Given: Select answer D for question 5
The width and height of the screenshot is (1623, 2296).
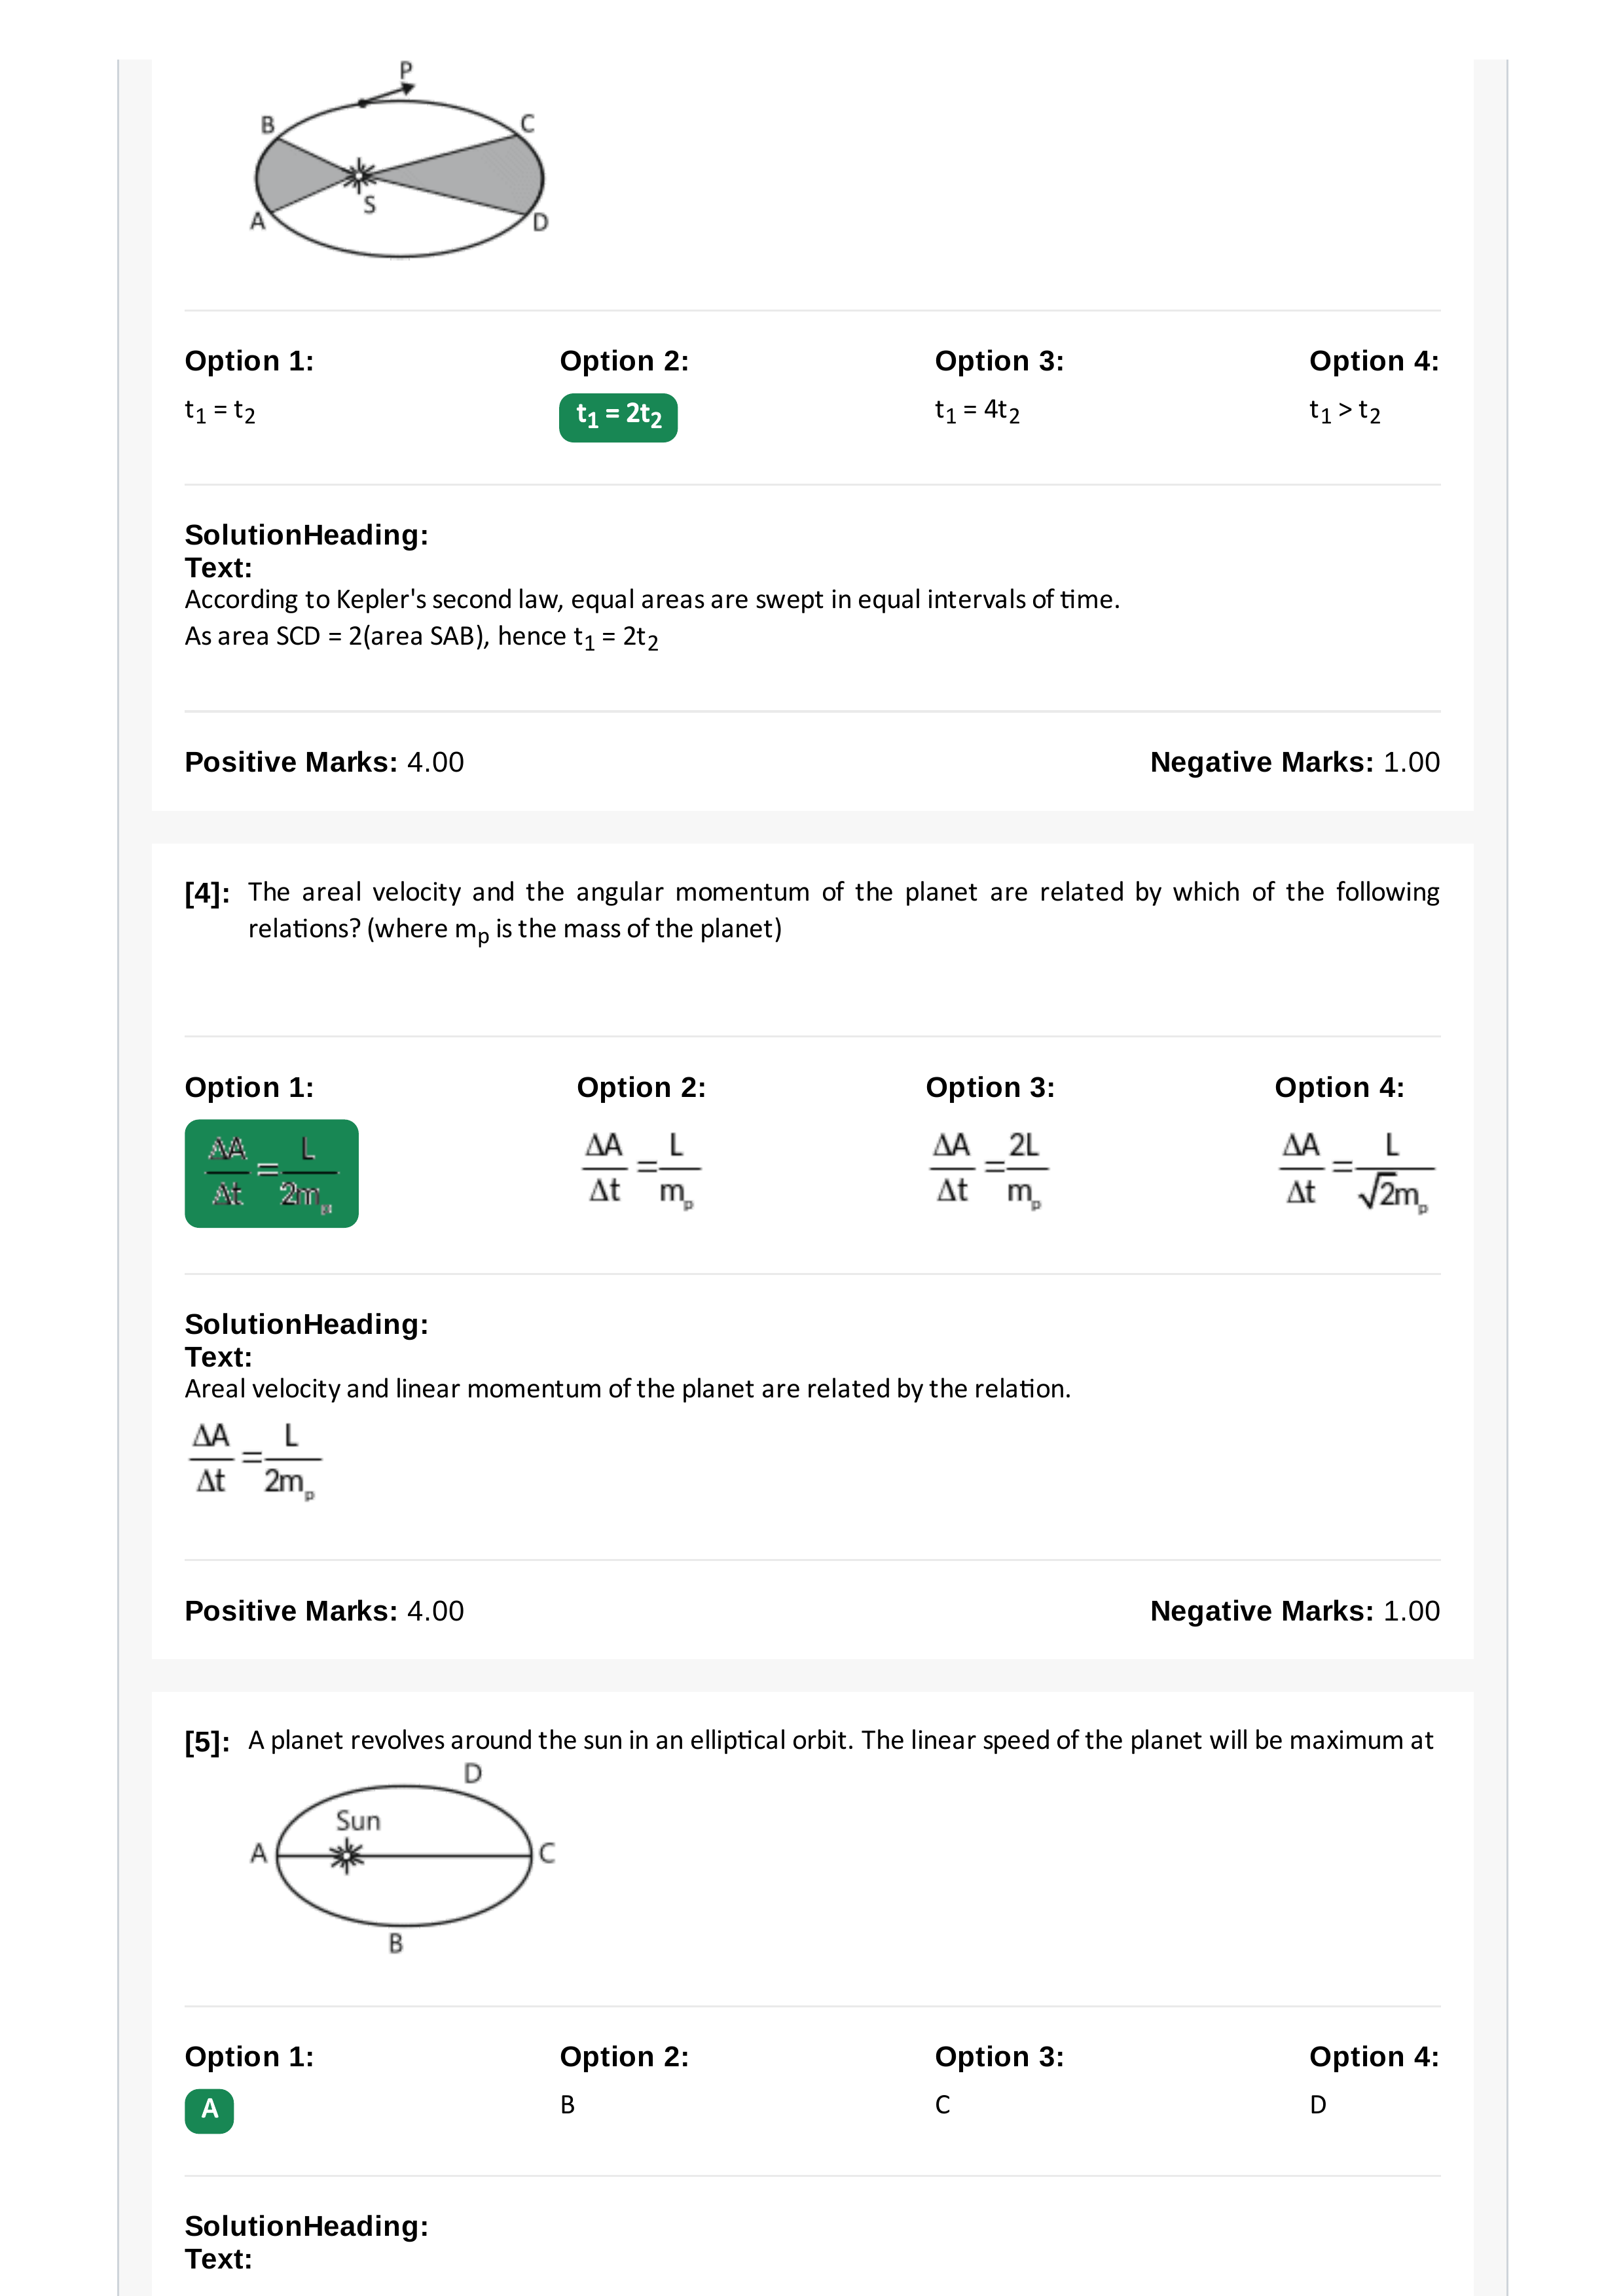Looking at the screenshot, I should pos(1318,2105).
